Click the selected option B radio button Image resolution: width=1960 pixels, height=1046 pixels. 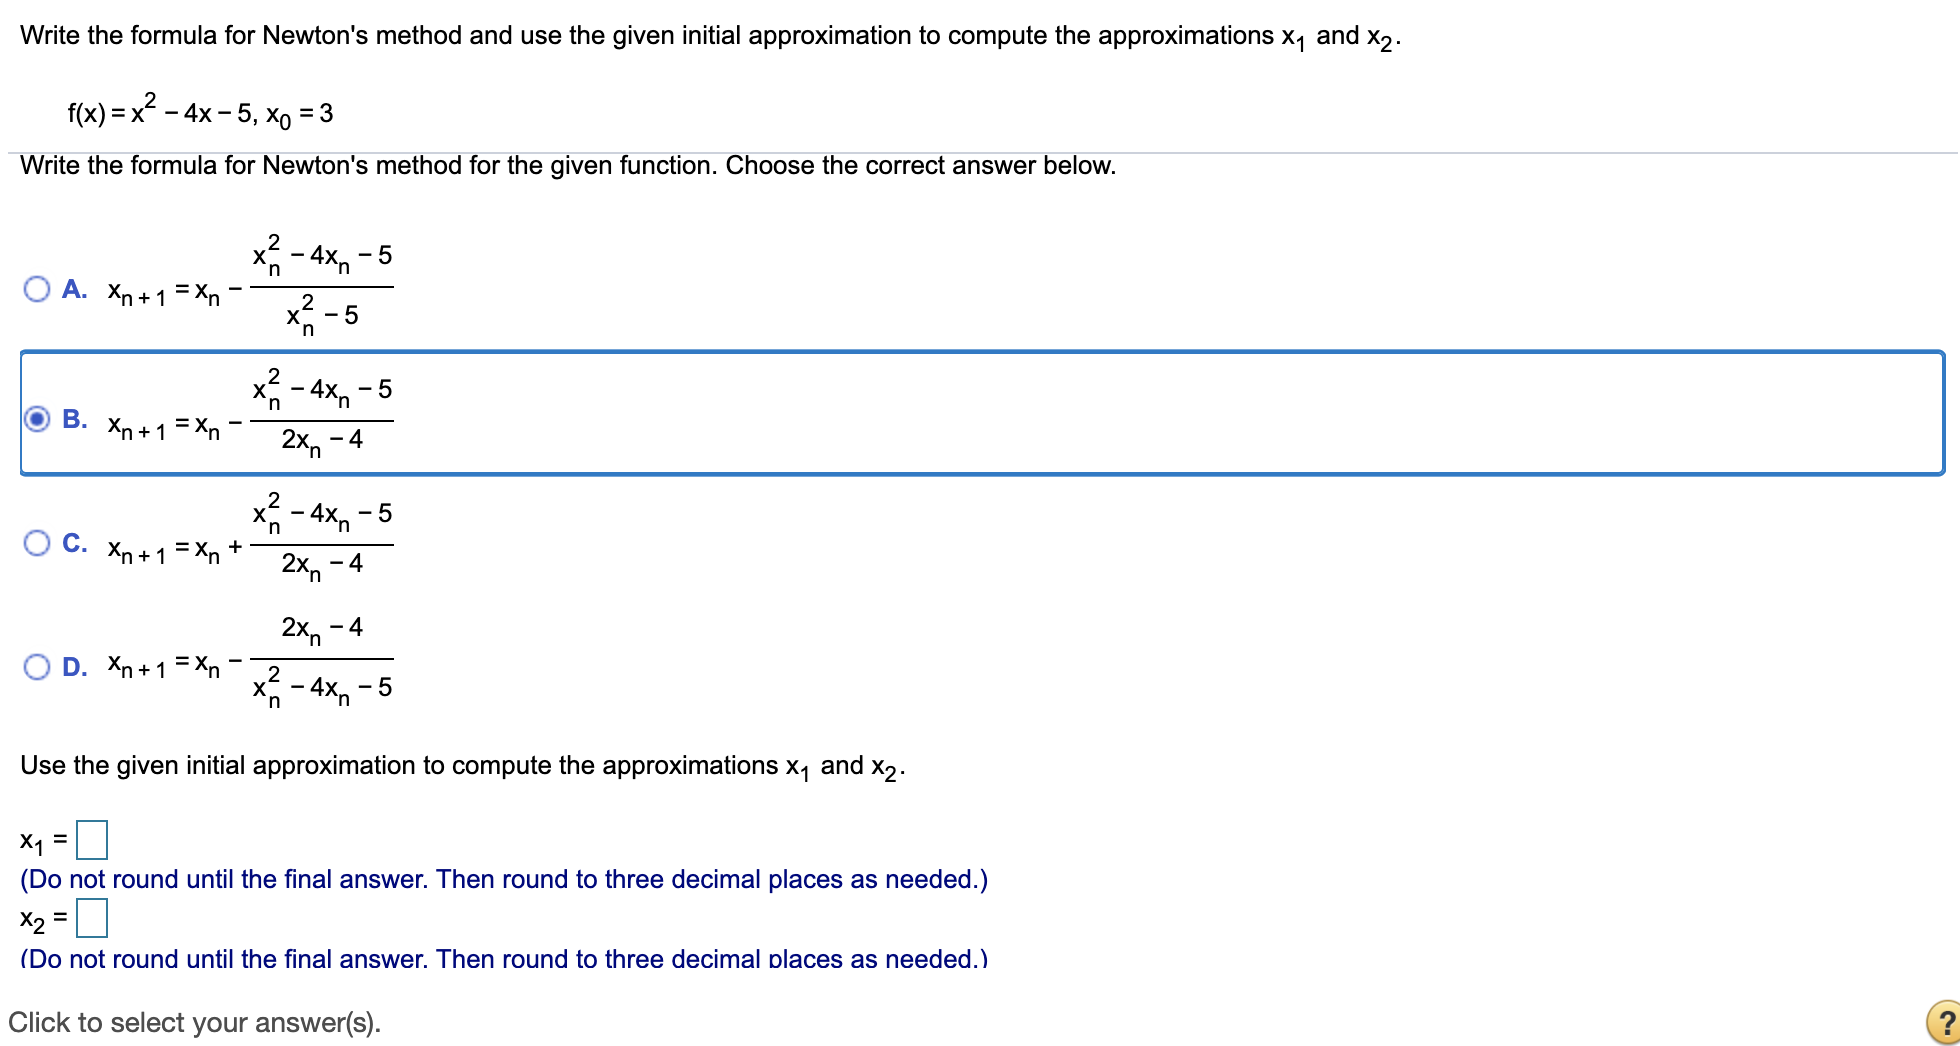point(37,419)
